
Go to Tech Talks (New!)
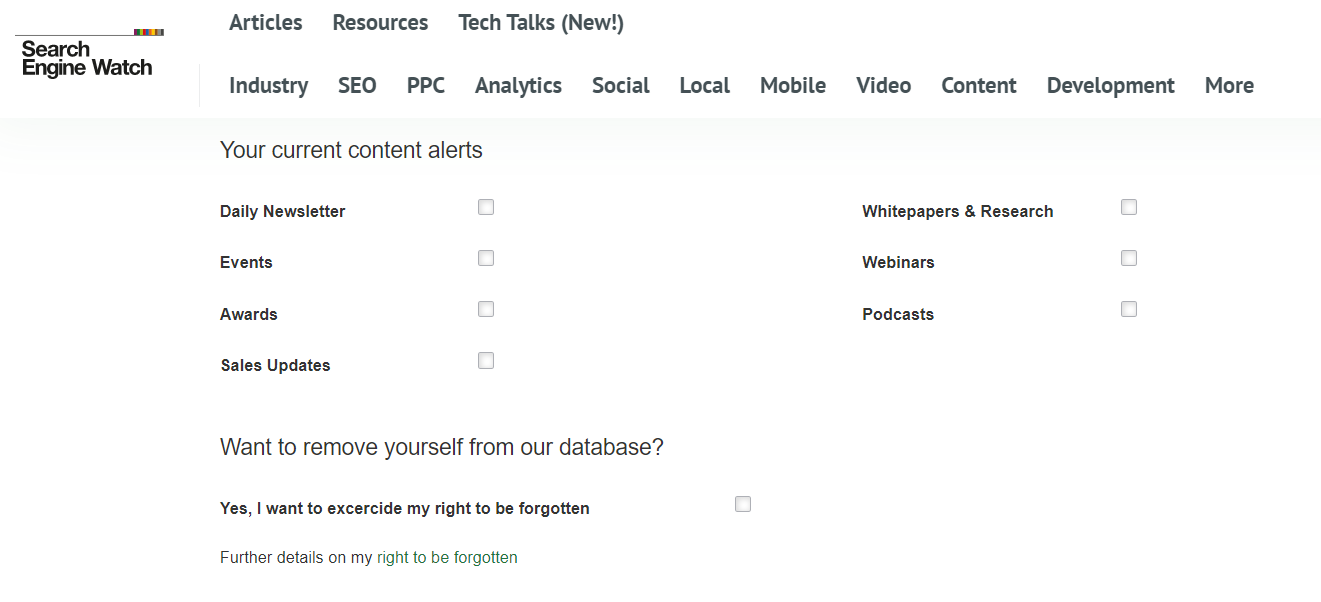tap(541, 22)
